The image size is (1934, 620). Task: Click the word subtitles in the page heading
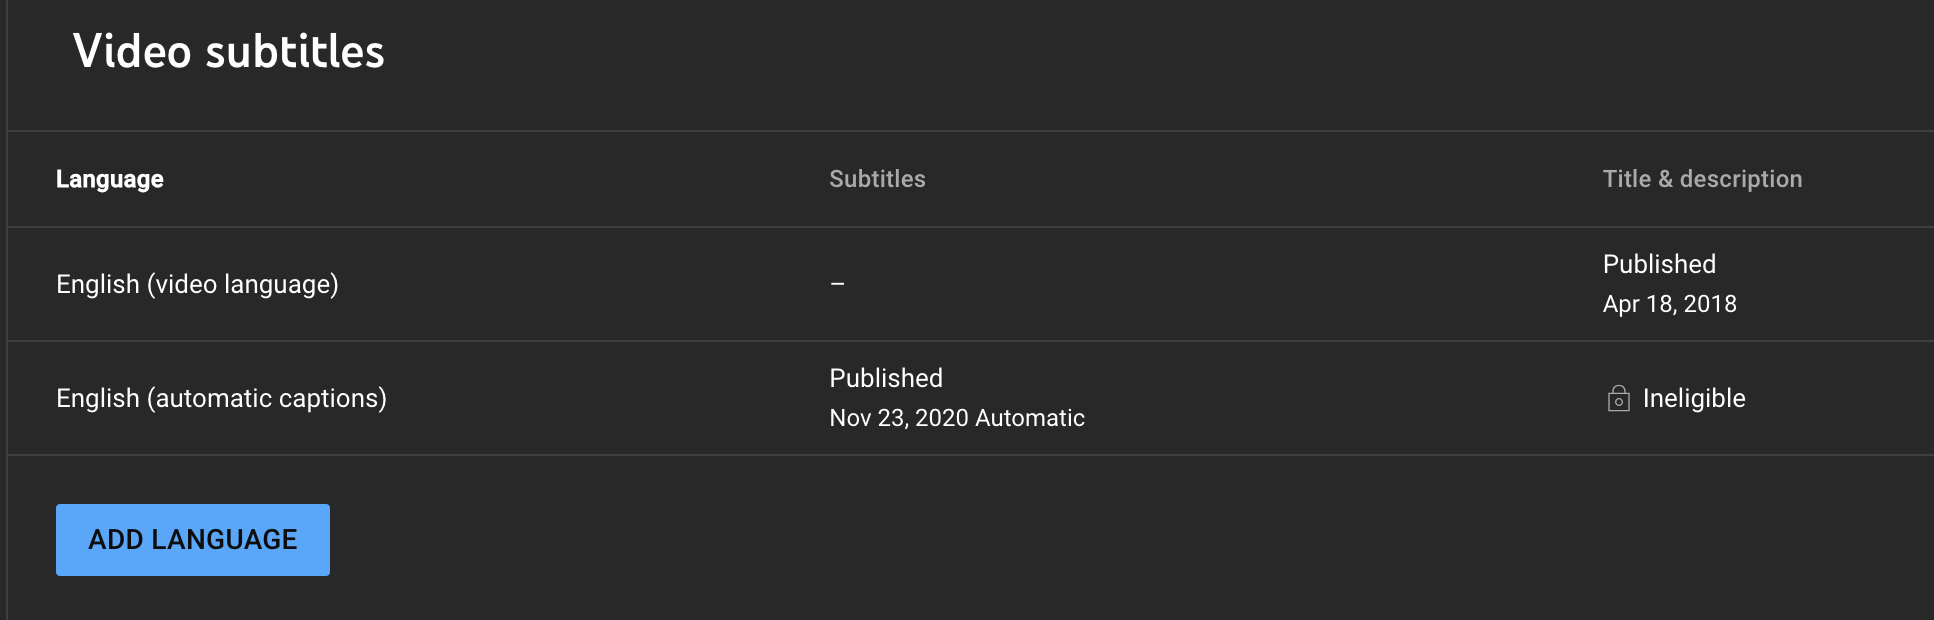pos(294,52)
